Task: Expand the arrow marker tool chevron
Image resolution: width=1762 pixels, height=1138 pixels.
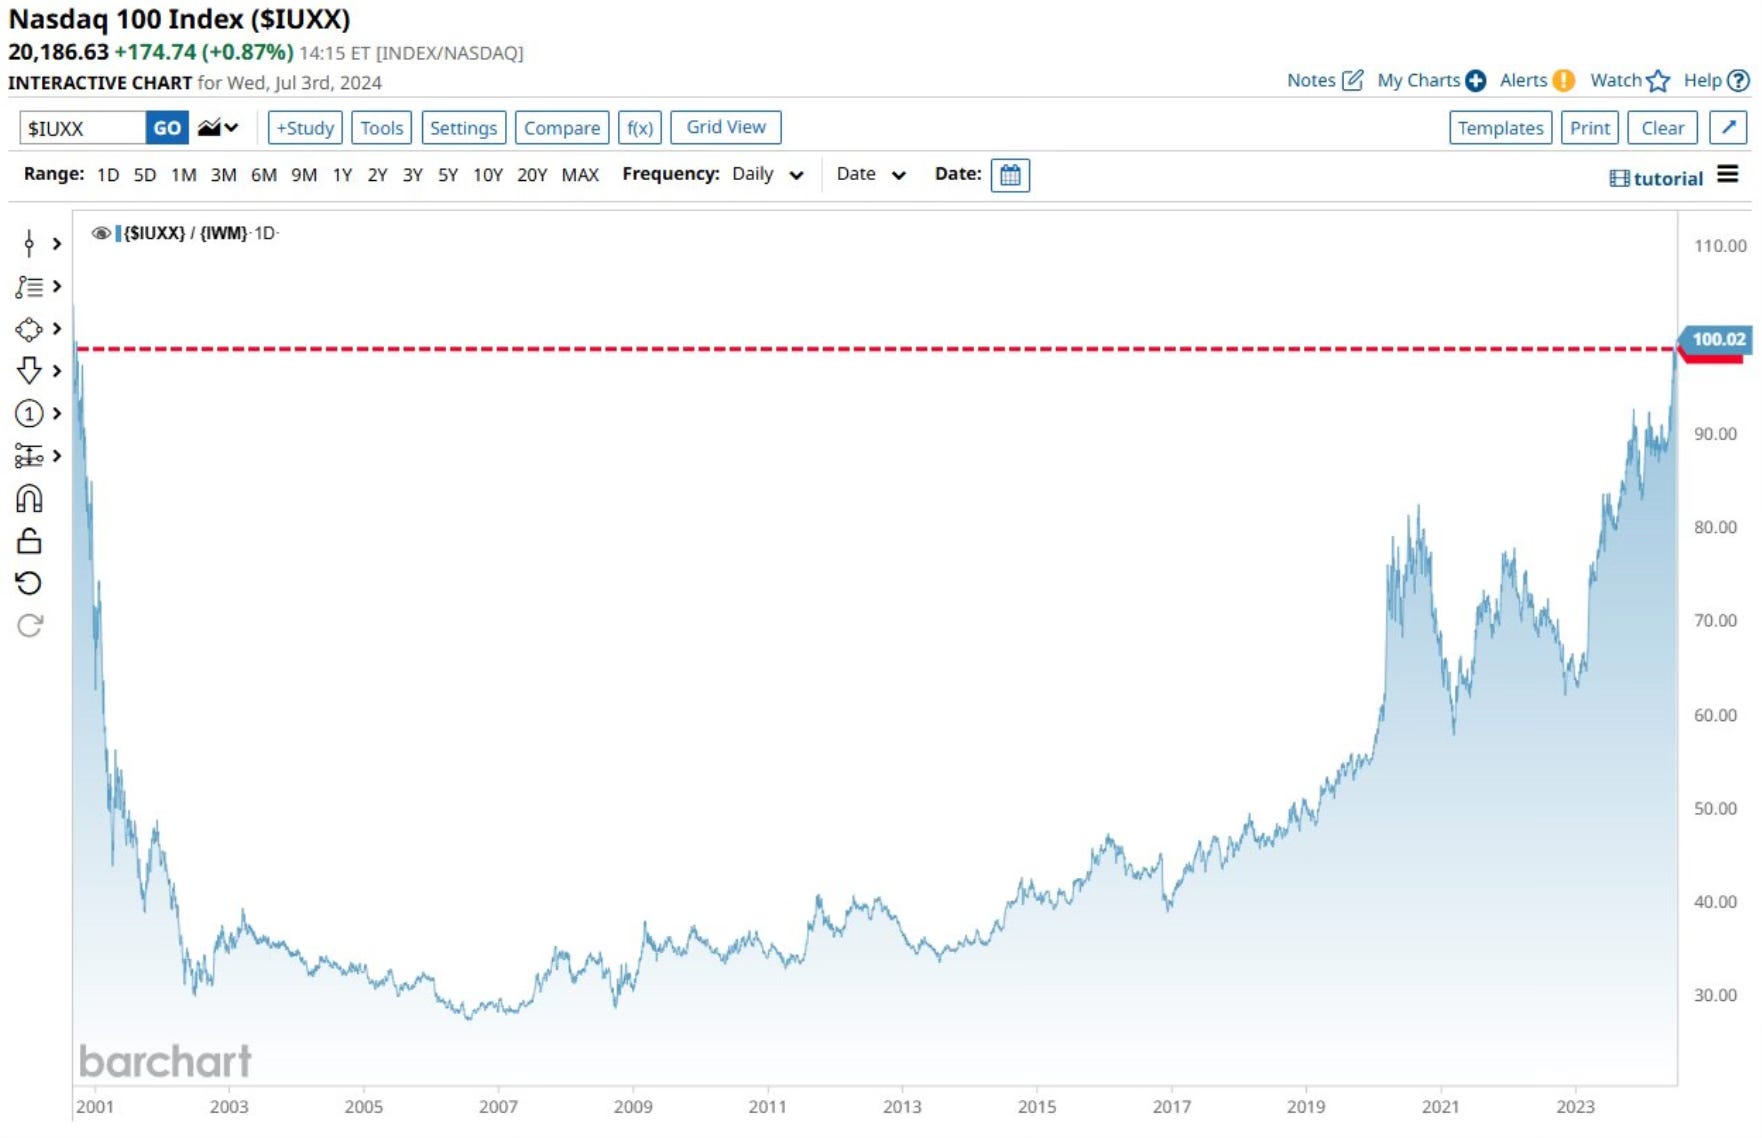Action: click(57, 371)
